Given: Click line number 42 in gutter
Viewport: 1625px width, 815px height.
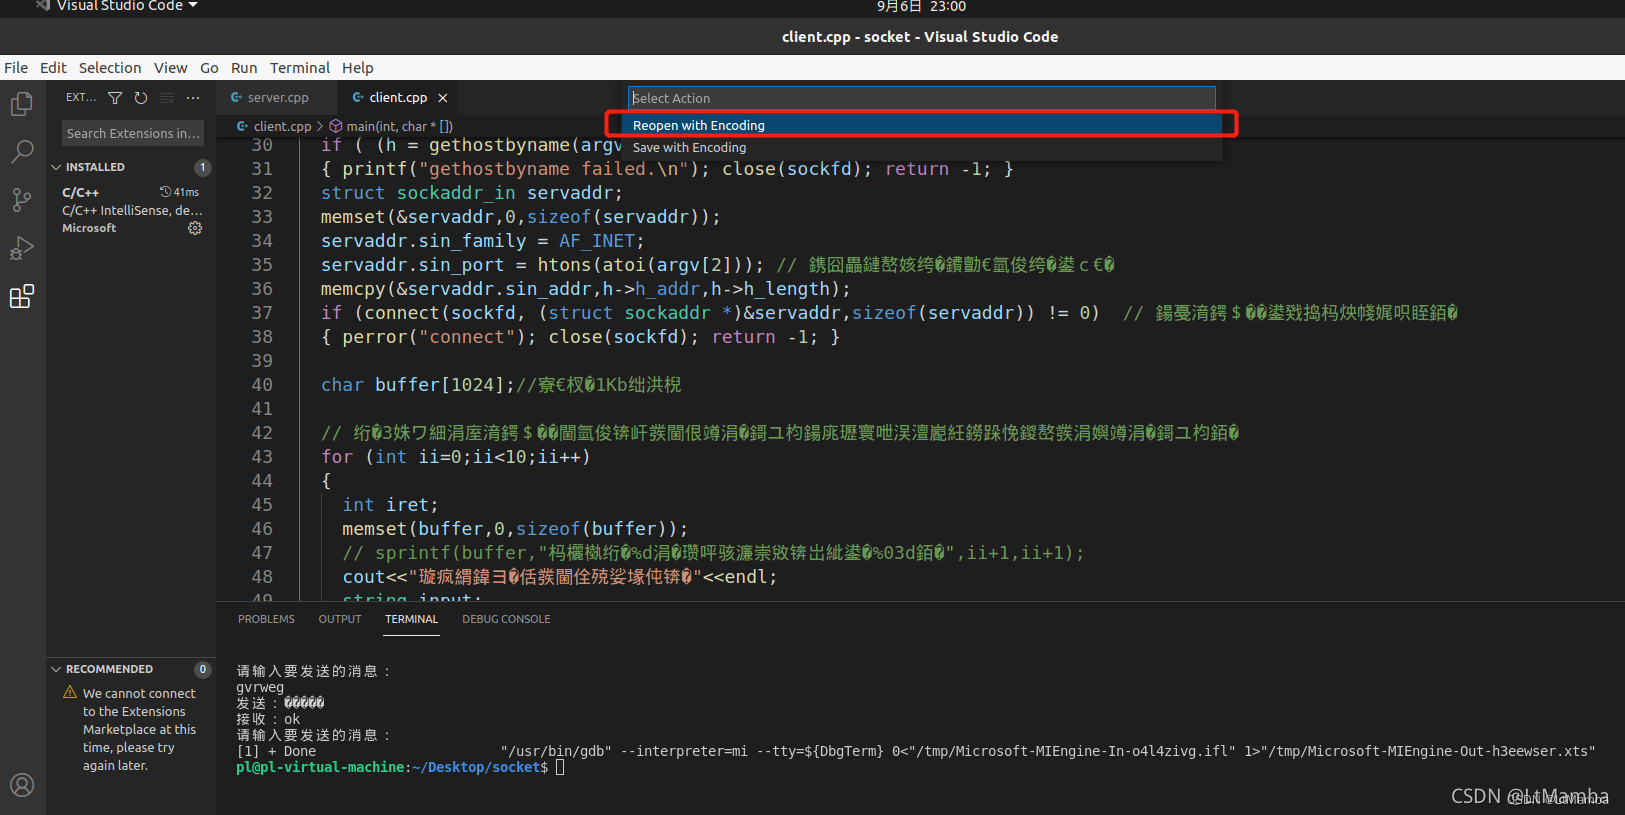Looking at the screenshot, I should [x=262, y=433].
